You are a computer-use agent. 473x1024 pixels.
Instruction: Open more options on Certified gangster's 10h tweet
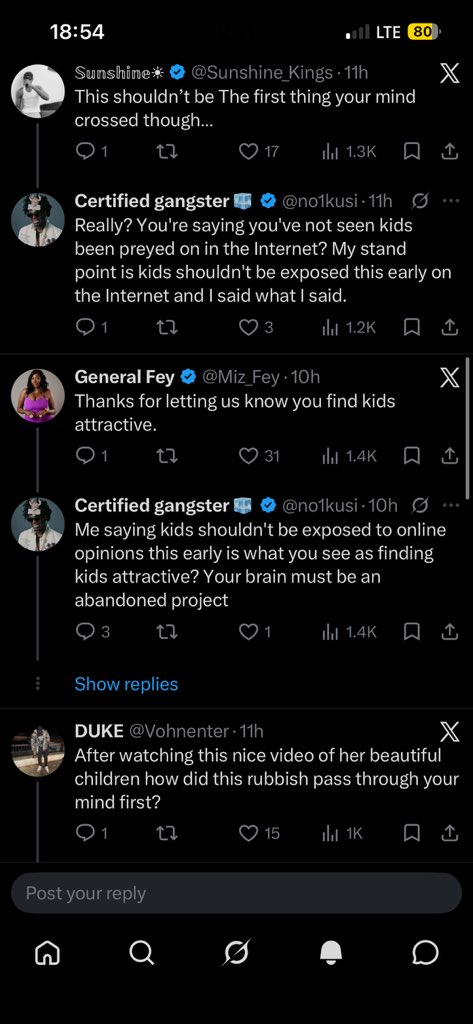pyautogui.click(x=451, y=505)
